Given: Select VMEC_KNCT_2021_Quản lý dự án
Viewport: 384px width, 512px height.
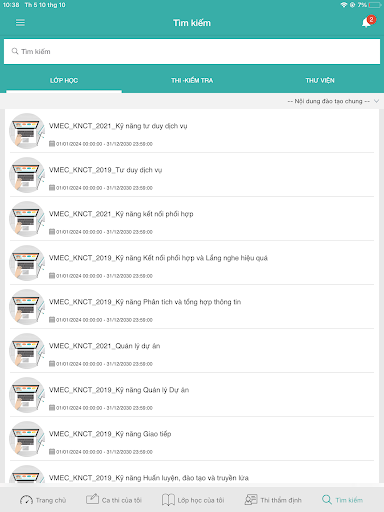Looking at the screenshot, I should pos(104,346).
